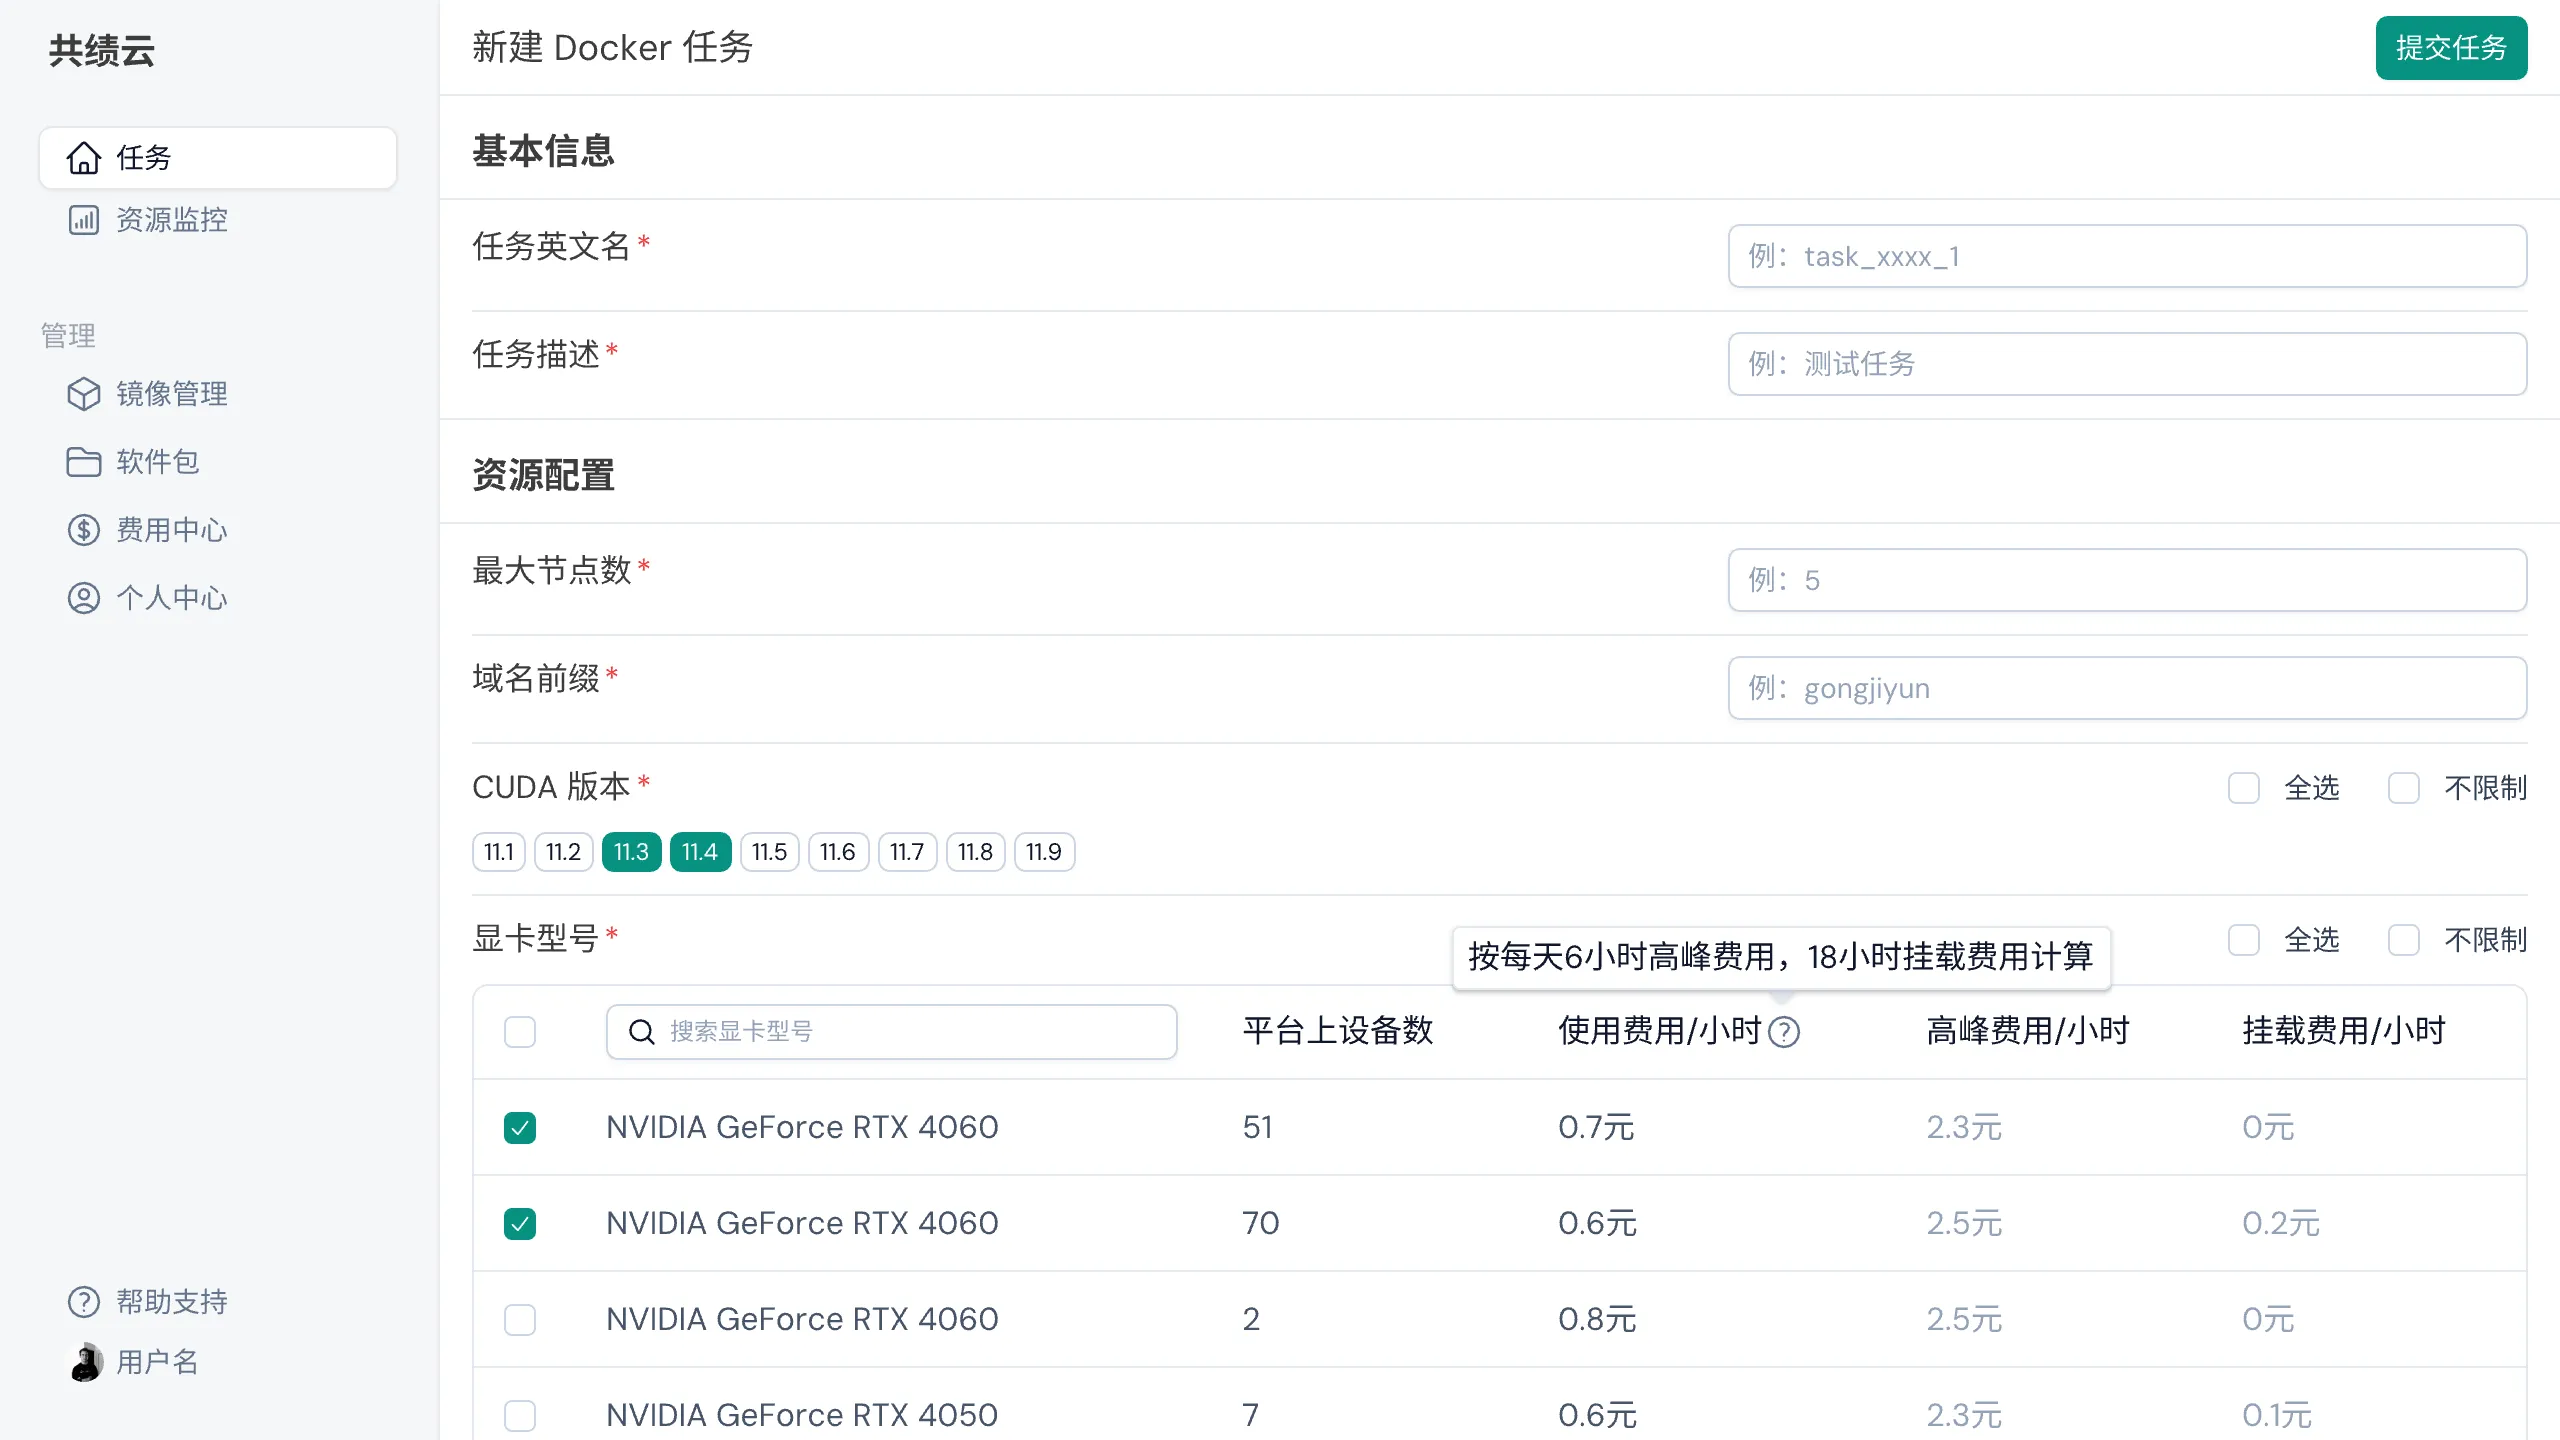Viewport: 2560px width, 1440px height.
Task: Click the 使用费用/小时 help tooltip icon
Action: 1784,1032
